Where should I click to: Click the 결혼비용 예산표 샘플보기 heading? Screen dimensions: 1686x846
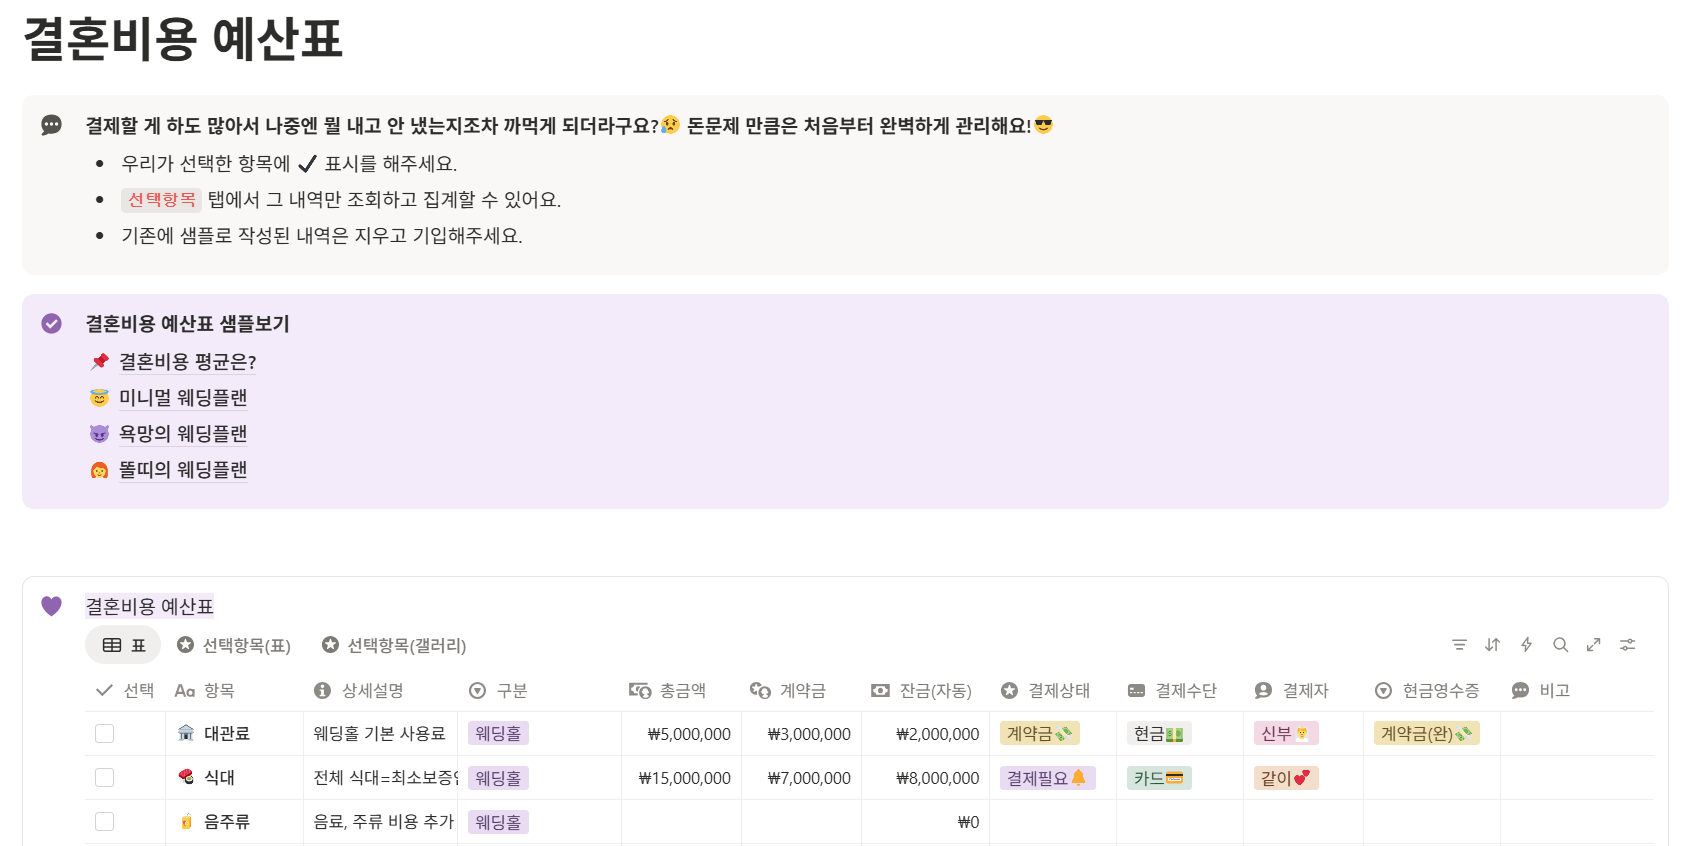[x=187, y=323]
